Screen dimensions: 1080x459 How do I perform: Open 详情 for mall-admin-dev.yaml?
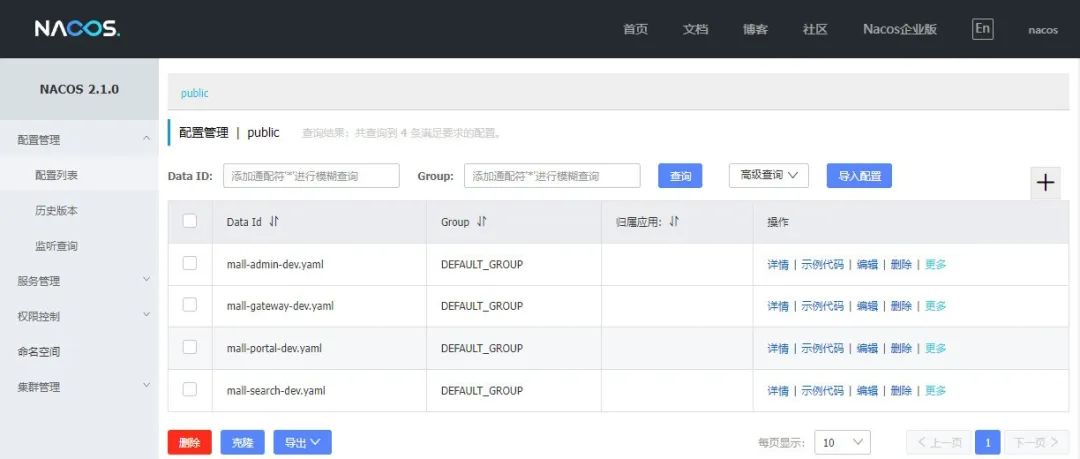778,265
